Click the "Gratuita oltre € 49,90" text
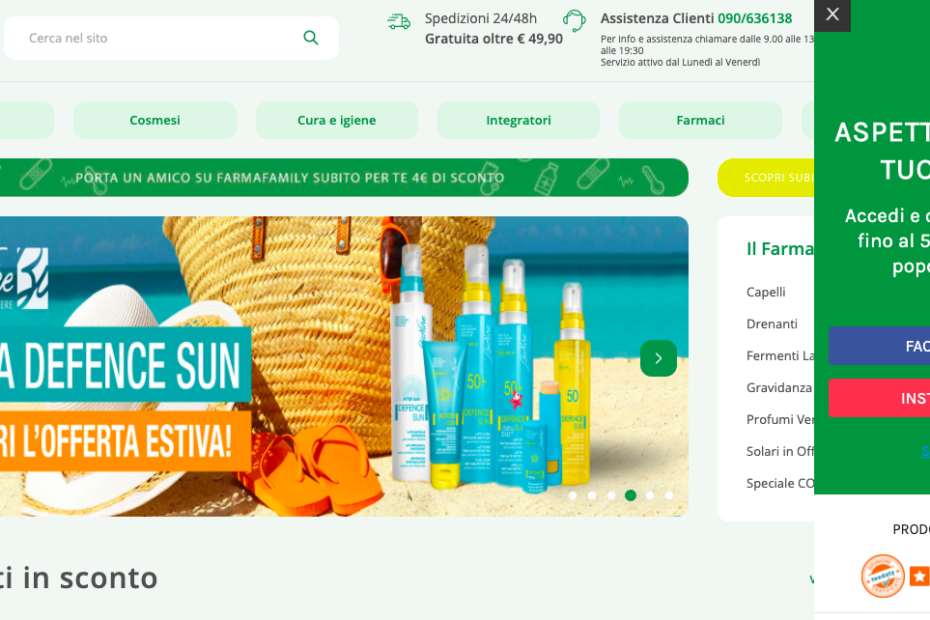This screenshot has width=930, height=620. click(493, 39)
